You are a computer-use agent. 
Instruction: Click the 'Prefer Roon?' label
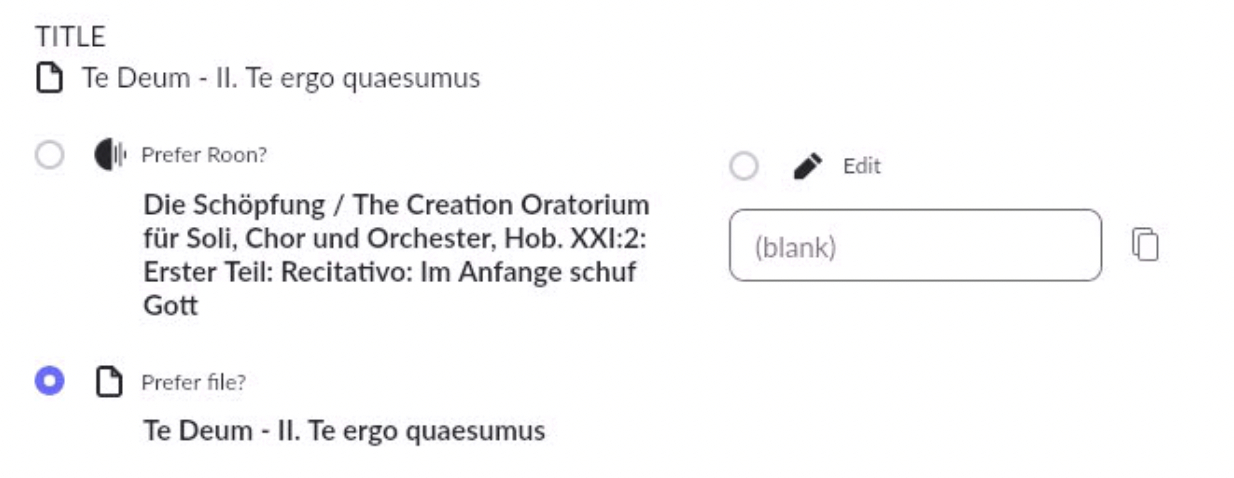tap(205, 155)
